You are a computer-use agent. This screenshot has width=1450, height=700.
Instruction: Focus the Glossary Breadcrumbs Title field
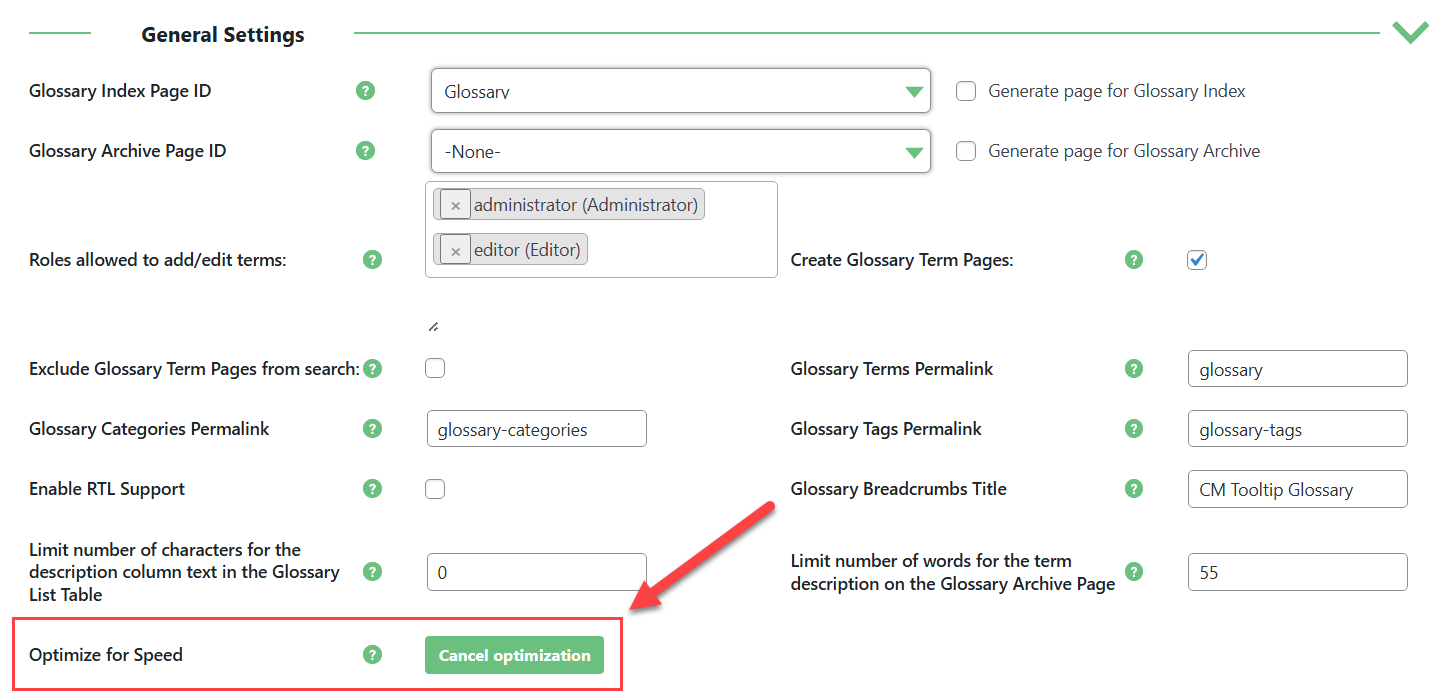point(1298,489)
